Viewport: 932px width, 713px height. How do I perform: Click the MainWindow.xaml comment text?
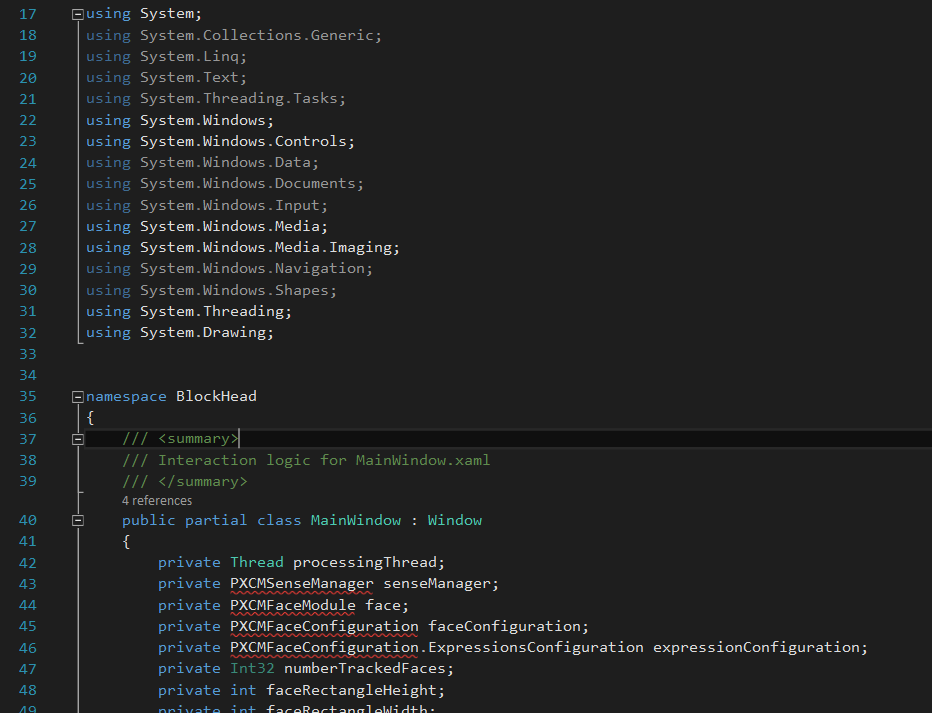coord(422,460)
